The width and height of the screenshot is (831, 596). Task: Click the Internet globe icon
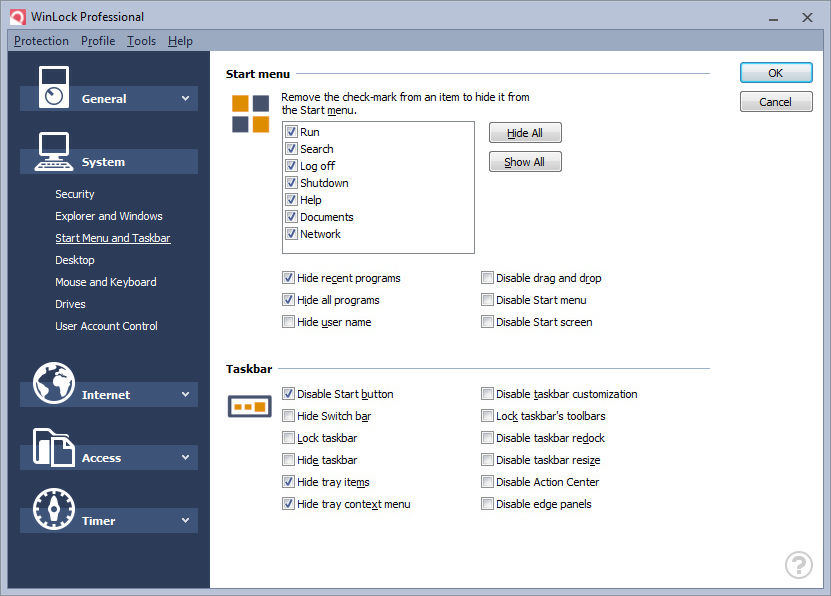(54, 383)
